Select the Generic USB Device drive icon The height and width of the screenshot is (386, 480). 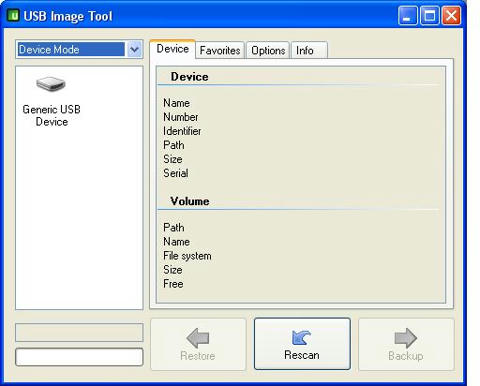pos(51,84)
